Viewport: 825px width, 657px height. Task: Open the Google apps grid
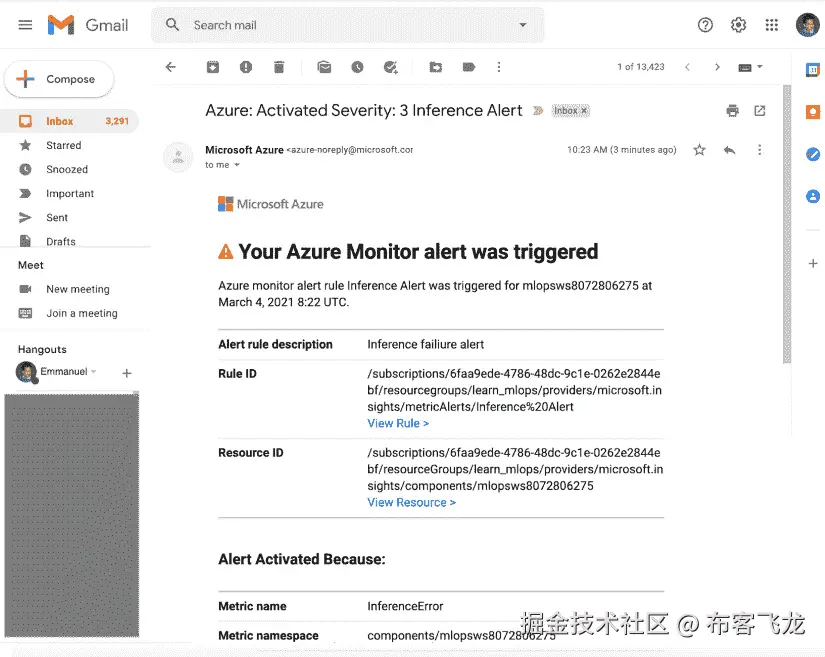(x=771, y=25)
